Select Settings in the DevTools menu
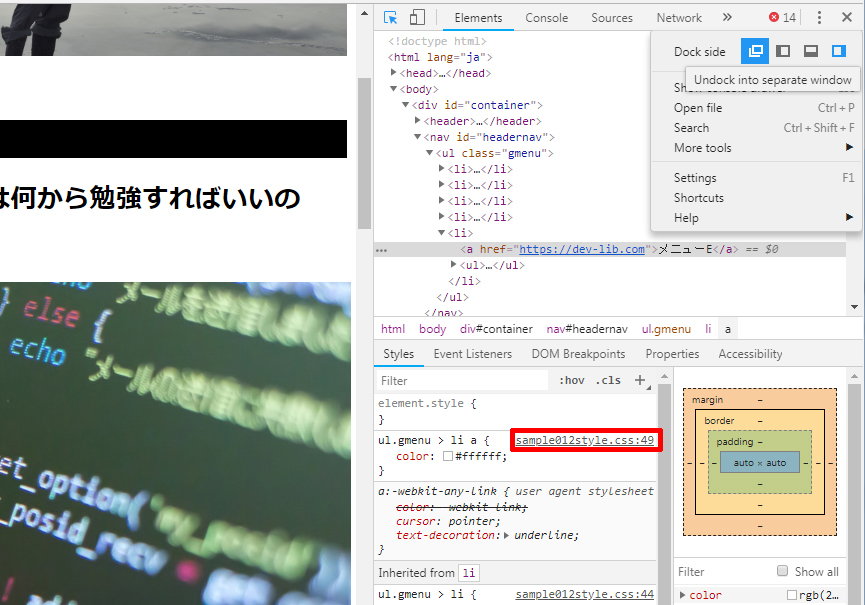 click(695, 178)
